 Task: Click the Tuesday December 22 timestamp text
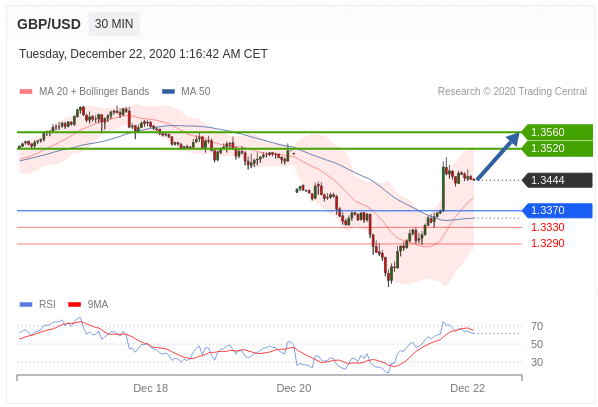(143, 54)
